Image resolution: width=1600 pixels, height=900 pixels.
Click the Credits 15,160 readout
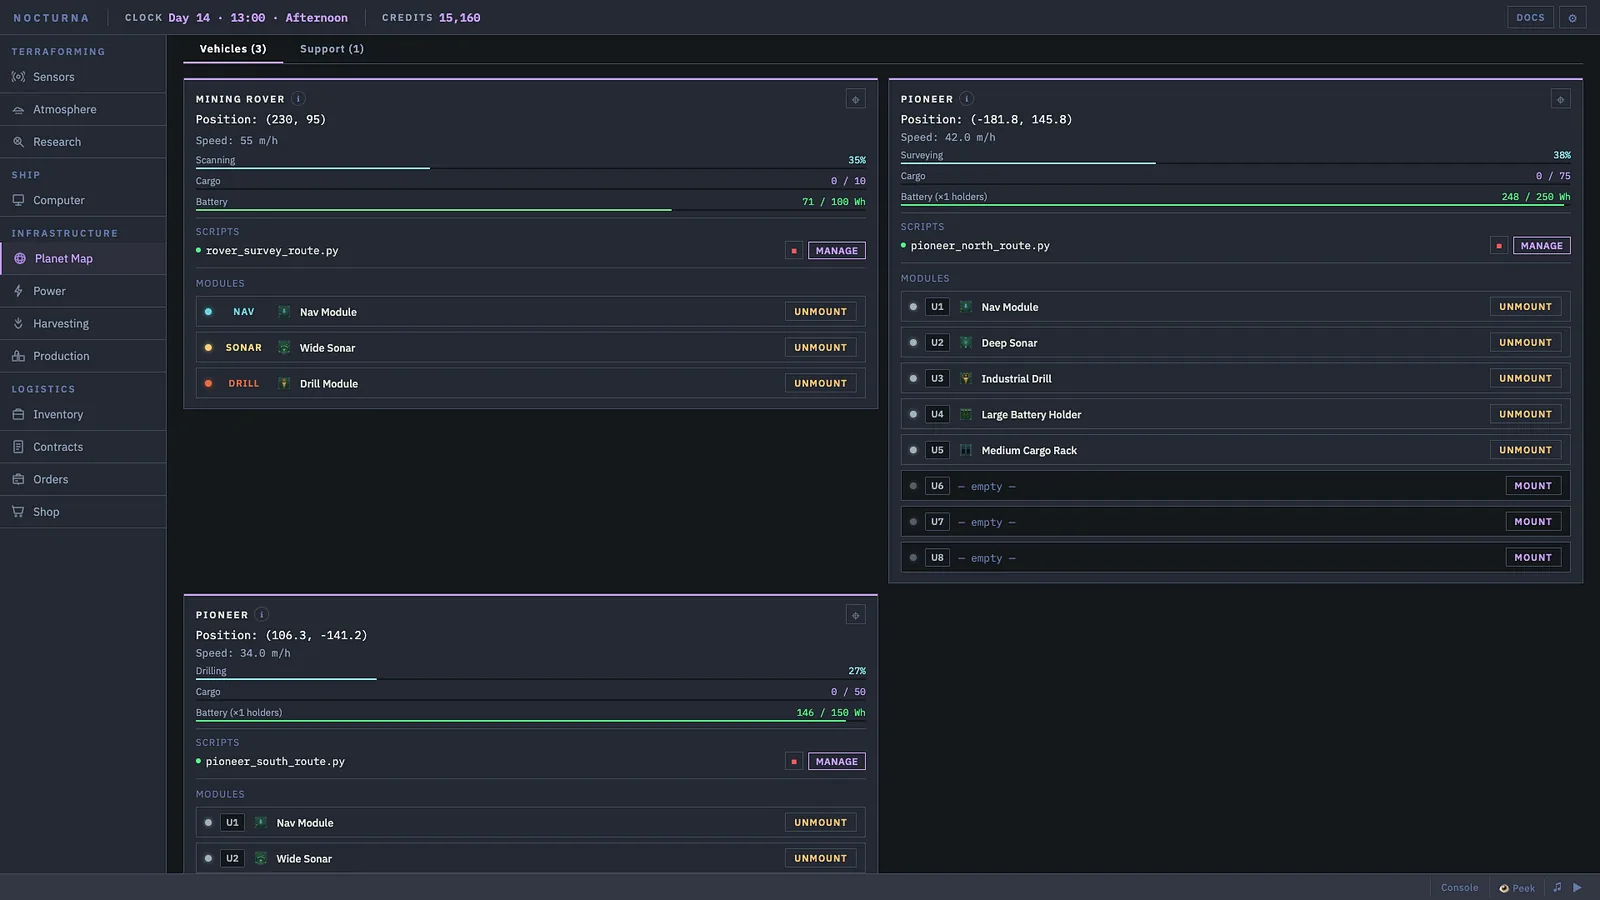click(x=431, y=18)
